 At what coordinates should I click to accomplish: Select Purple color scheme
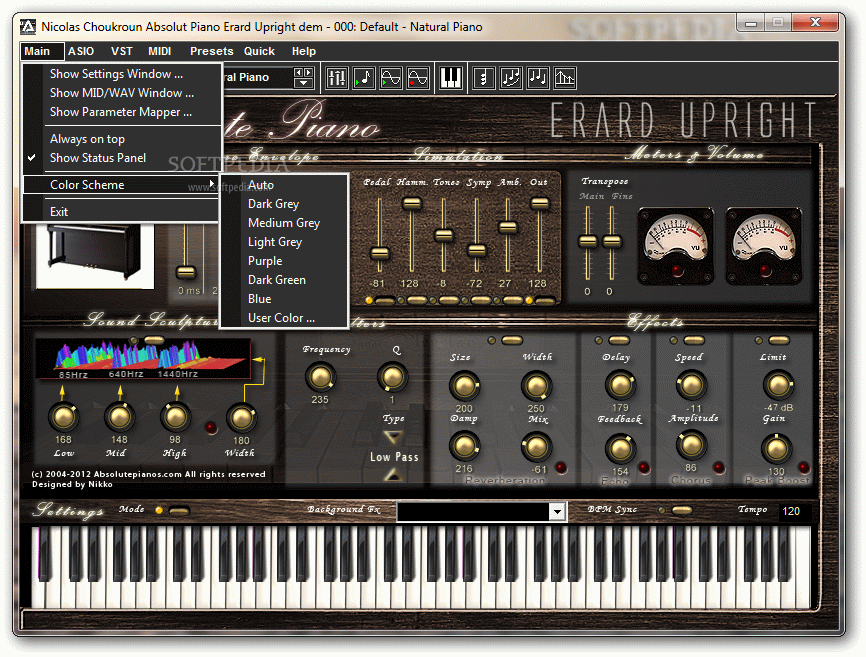point(284,261)
